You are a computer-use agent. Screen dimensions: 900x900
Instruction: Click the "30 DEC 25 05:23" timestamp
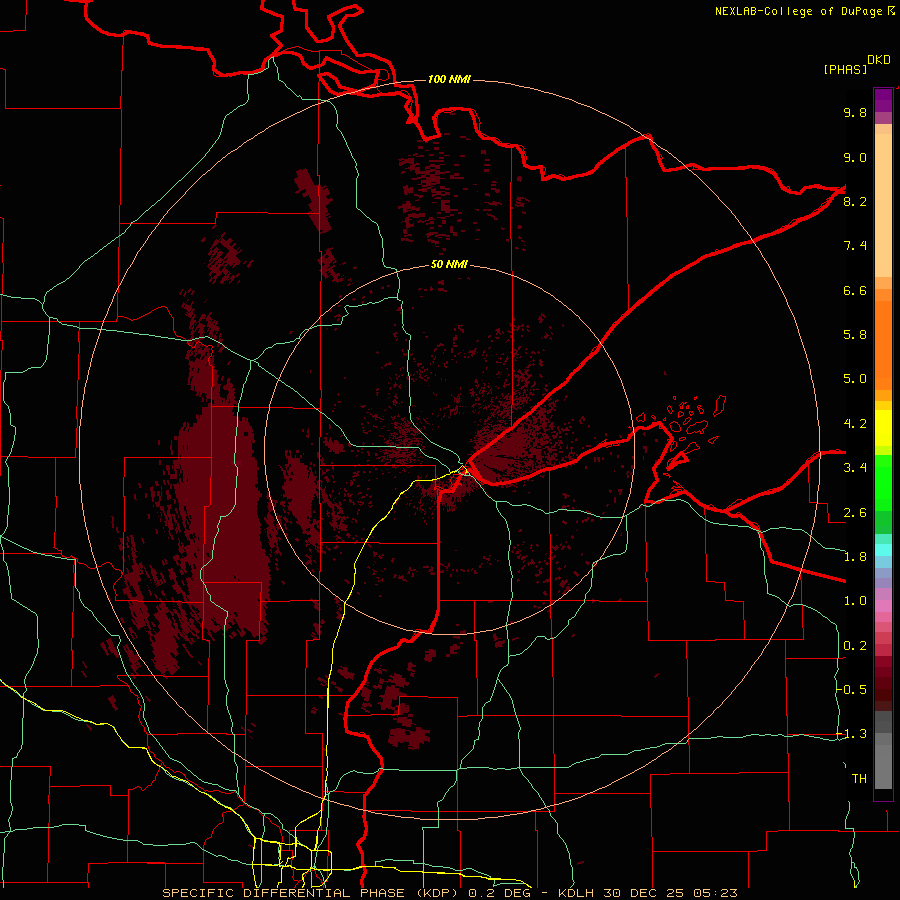[670, 893]
